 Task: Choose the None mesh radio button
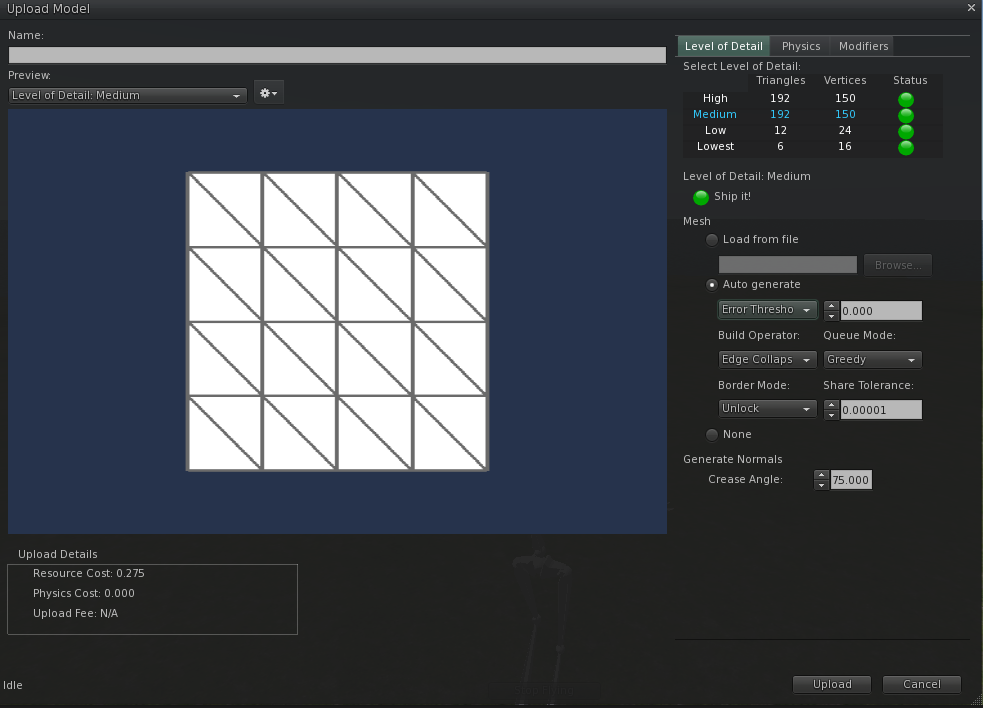pos(712,435)
